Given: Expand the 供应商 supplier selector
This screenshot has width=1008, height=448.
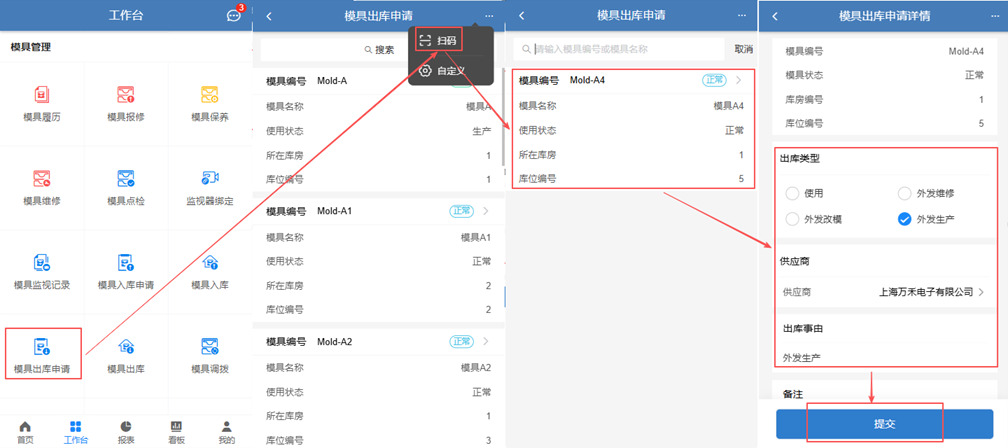Looking at the screenshot, I should click(x=981, y=292).
